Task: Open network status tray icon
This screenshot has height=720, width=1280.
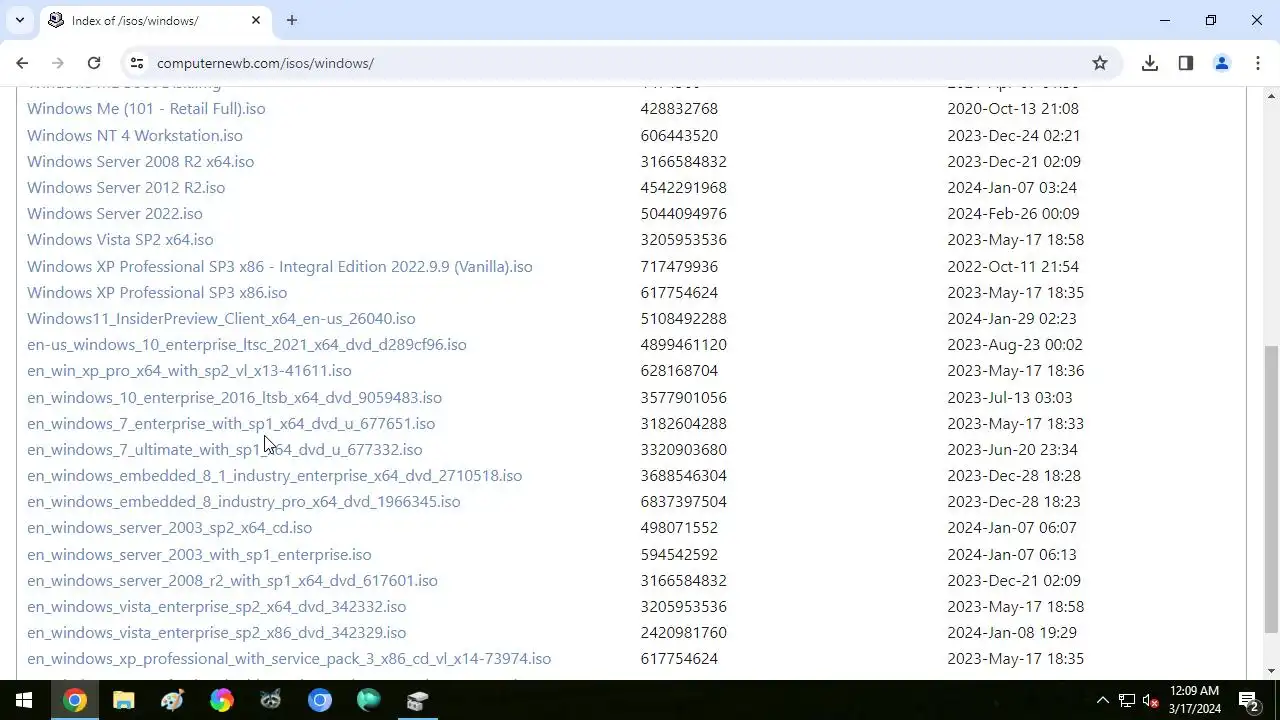Action: click(1127, 700)
